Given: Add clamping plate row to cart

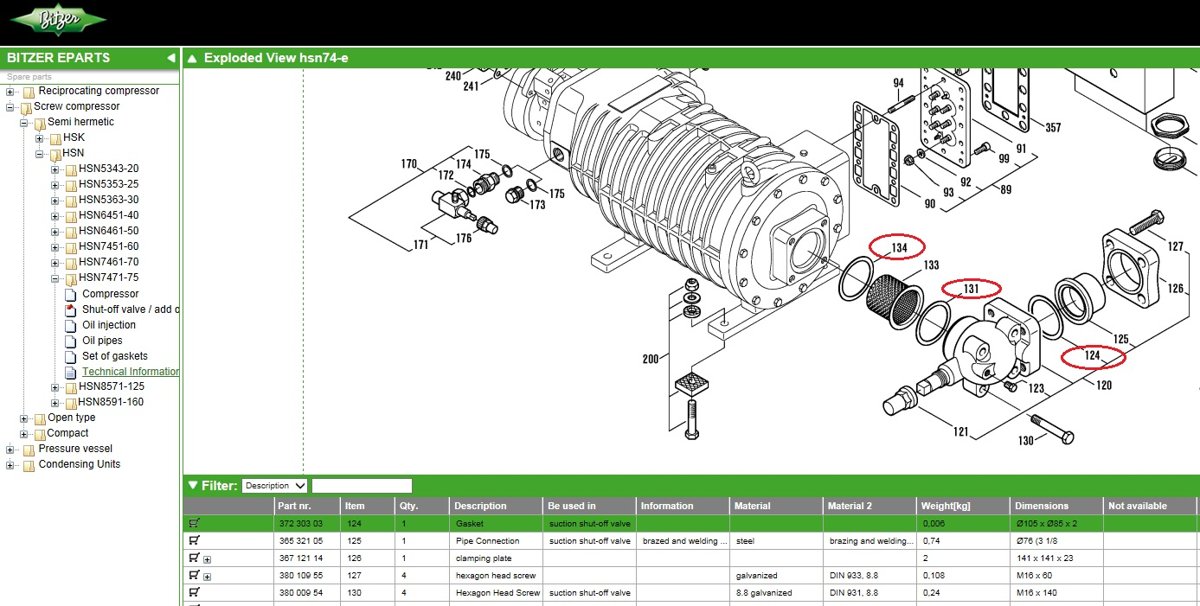Looking at the screenshot, I should click(194, 558).
